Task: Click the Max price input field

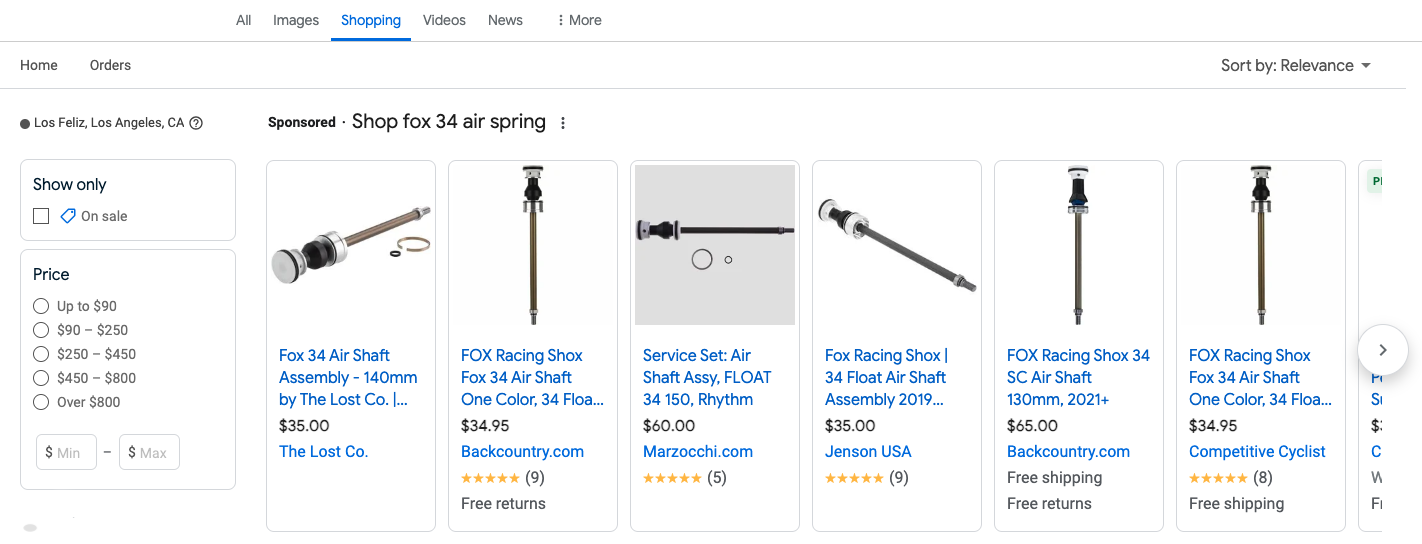Action: coord(150,452)
